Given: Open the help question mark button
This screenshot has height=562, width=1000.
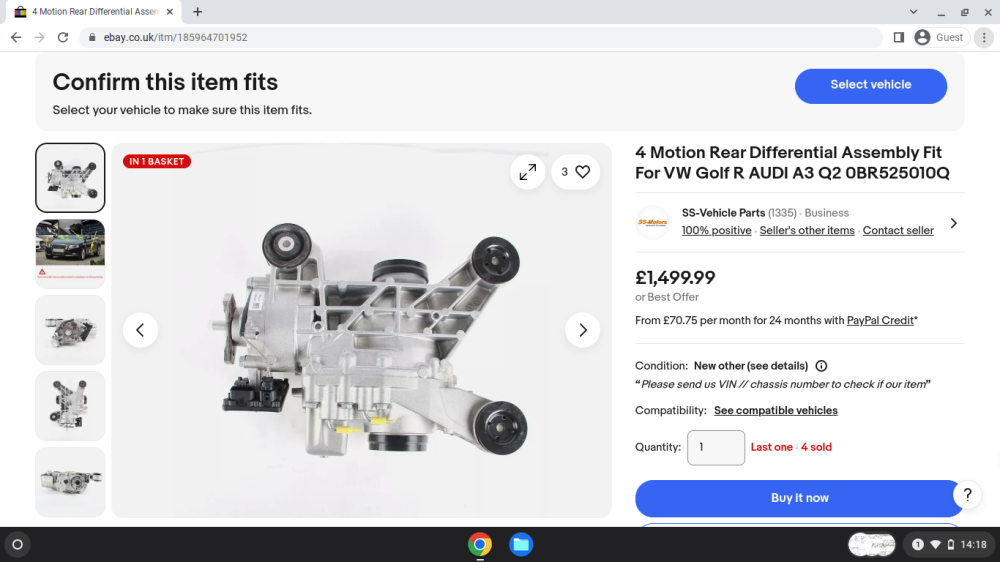Looking at the screenshot, I should (x=967, y=494).
